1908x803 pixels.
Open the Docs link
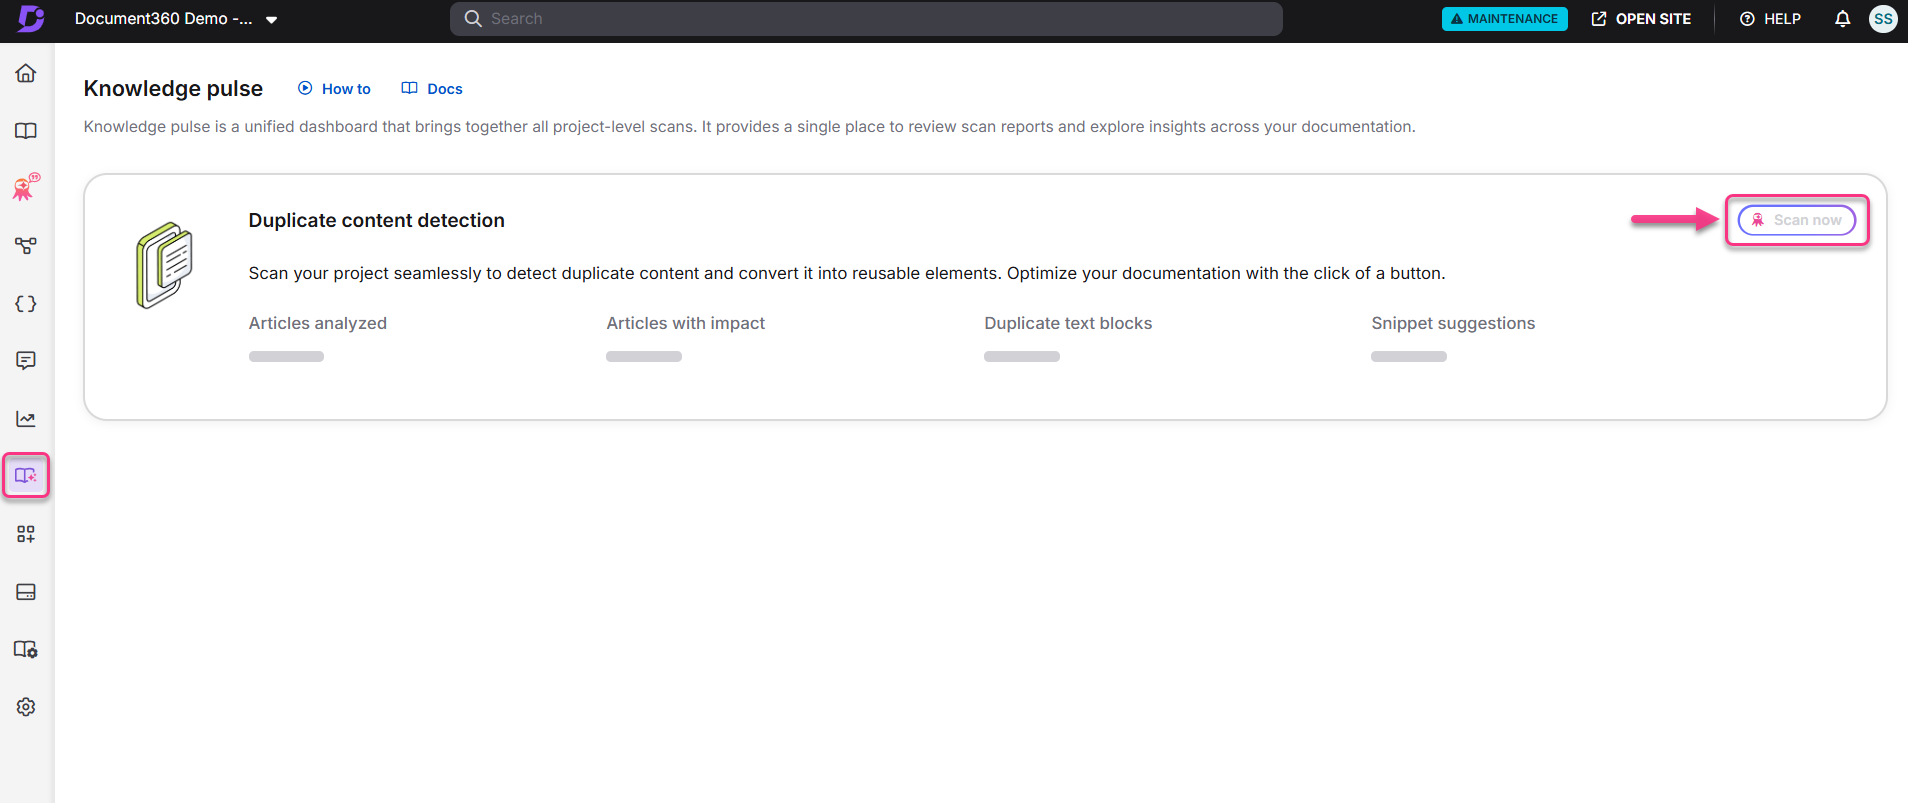(432, 89)
